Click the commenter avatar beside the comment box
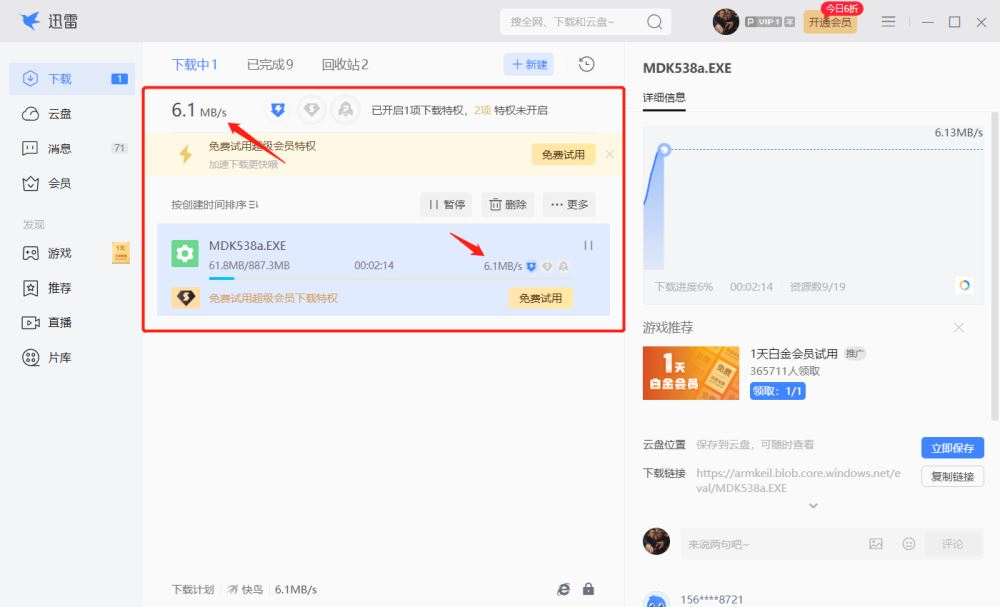Screen dimensions: 1000x607 pyautogui.click(x=656, y=541)
